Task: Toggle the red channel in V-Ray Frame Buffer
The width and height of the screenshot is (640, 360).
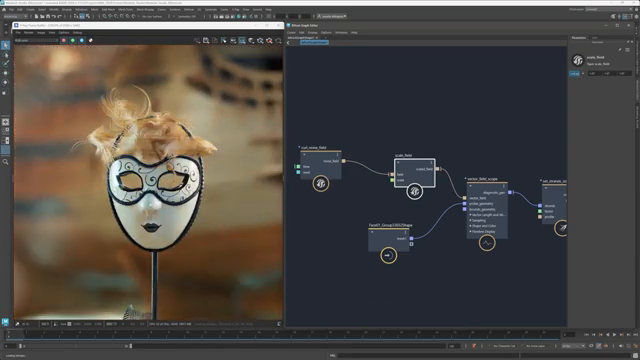Action: pyautogui.click(x=64, y=40)
